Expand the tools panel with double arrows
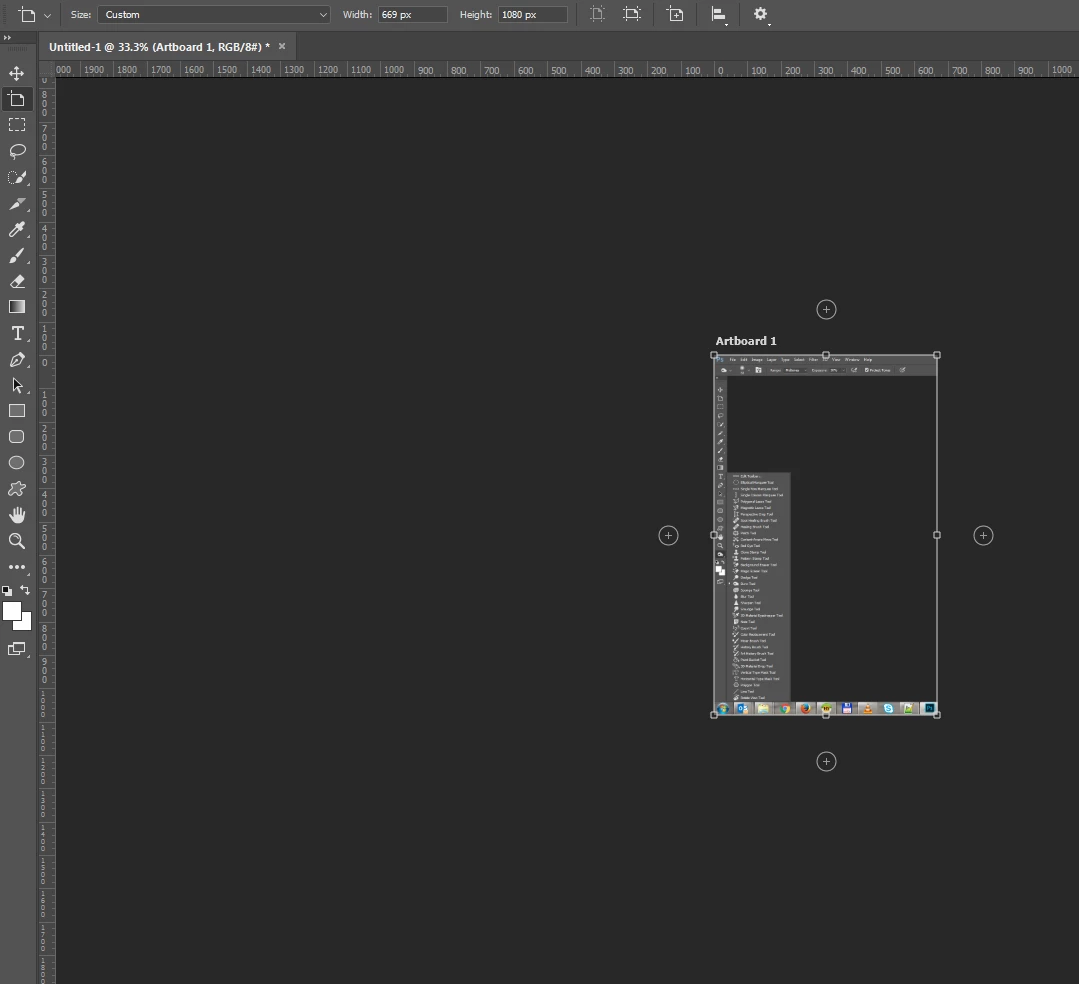This screenshot has width=1079, height=984. click(8, 38)
